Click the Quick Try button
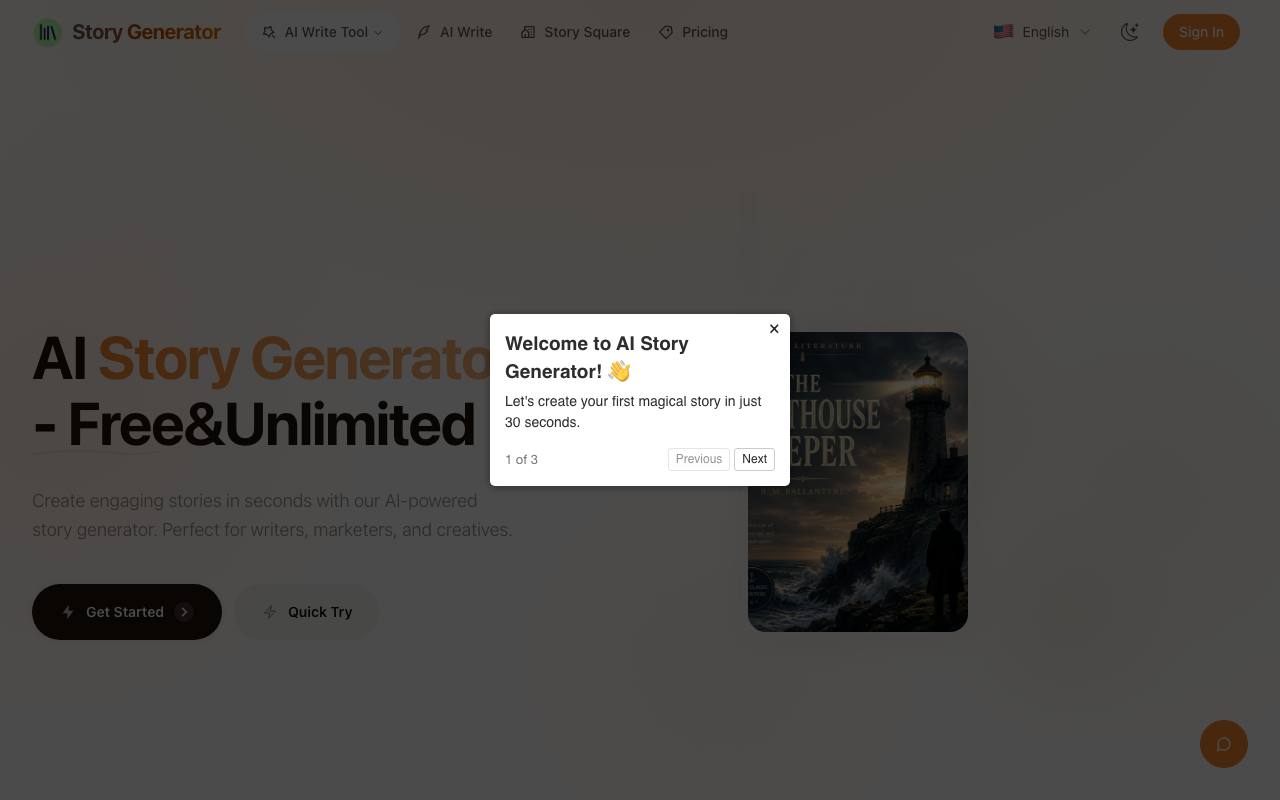The image size is (1280, 800). (x=307, y=612)
